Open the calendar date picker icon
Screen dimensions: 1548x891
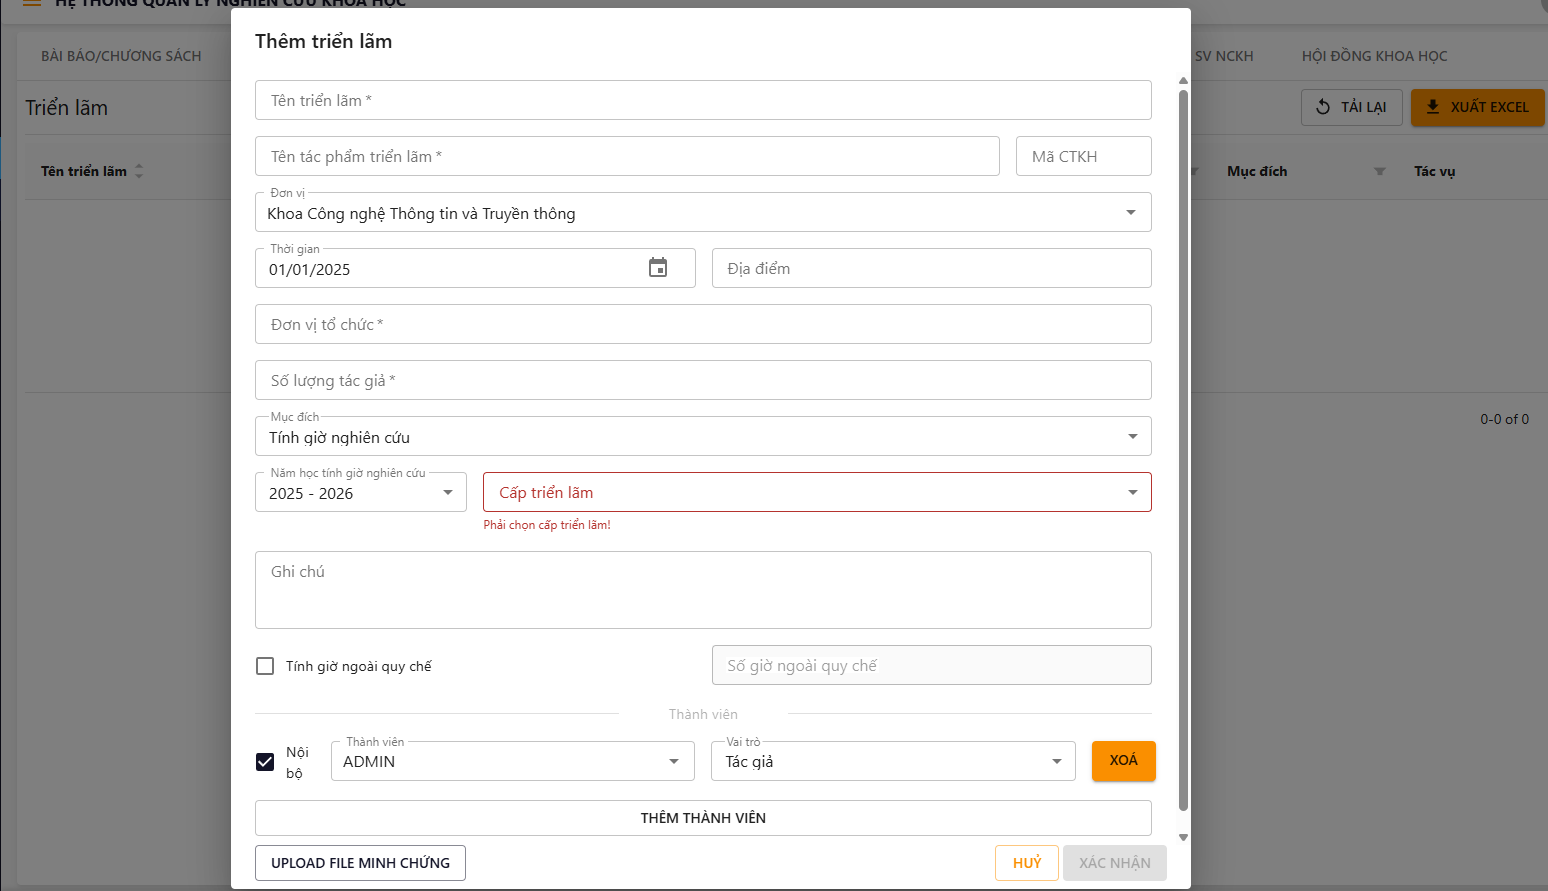click(x=658, y=268)
